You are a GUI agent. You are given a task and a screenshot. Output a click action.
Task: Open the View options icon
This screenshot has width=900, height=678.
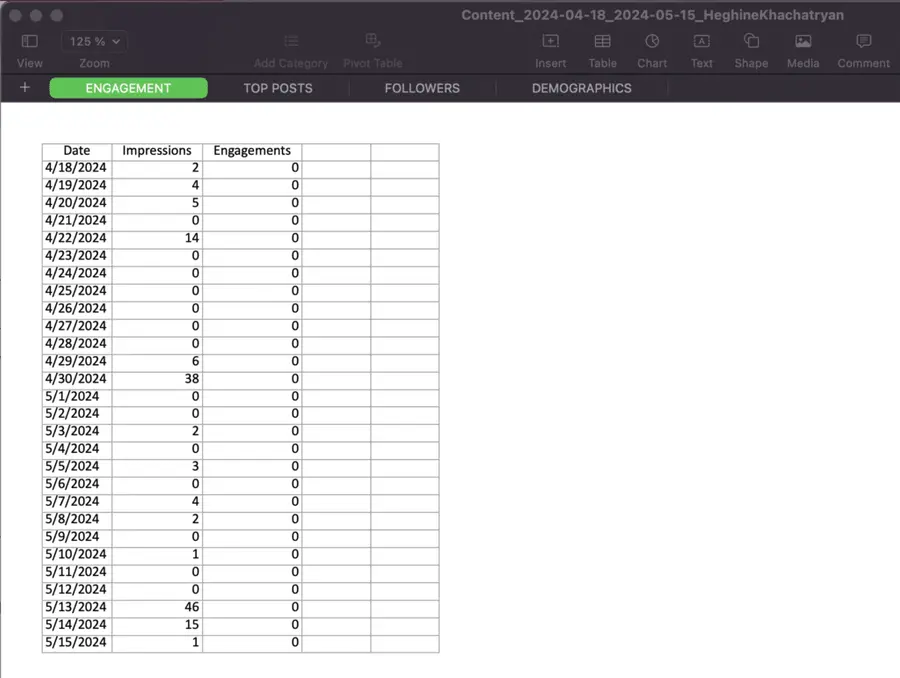pos(29,41)
